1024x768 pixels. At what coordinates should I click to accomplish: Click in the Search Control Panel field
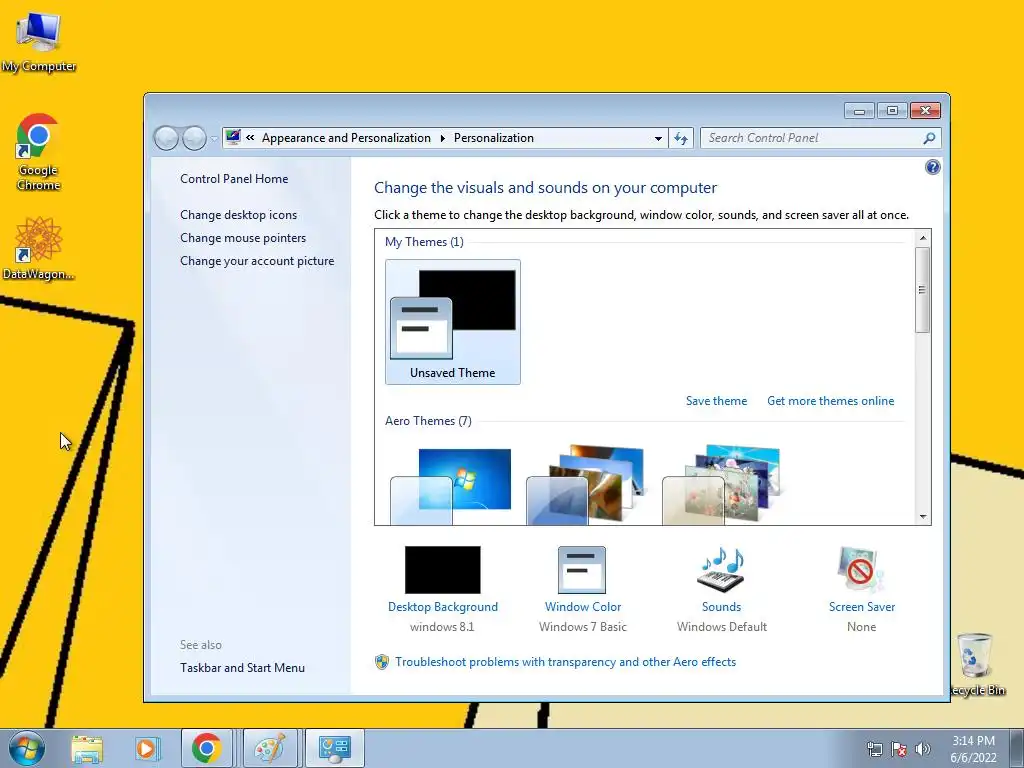pos(810,138)
